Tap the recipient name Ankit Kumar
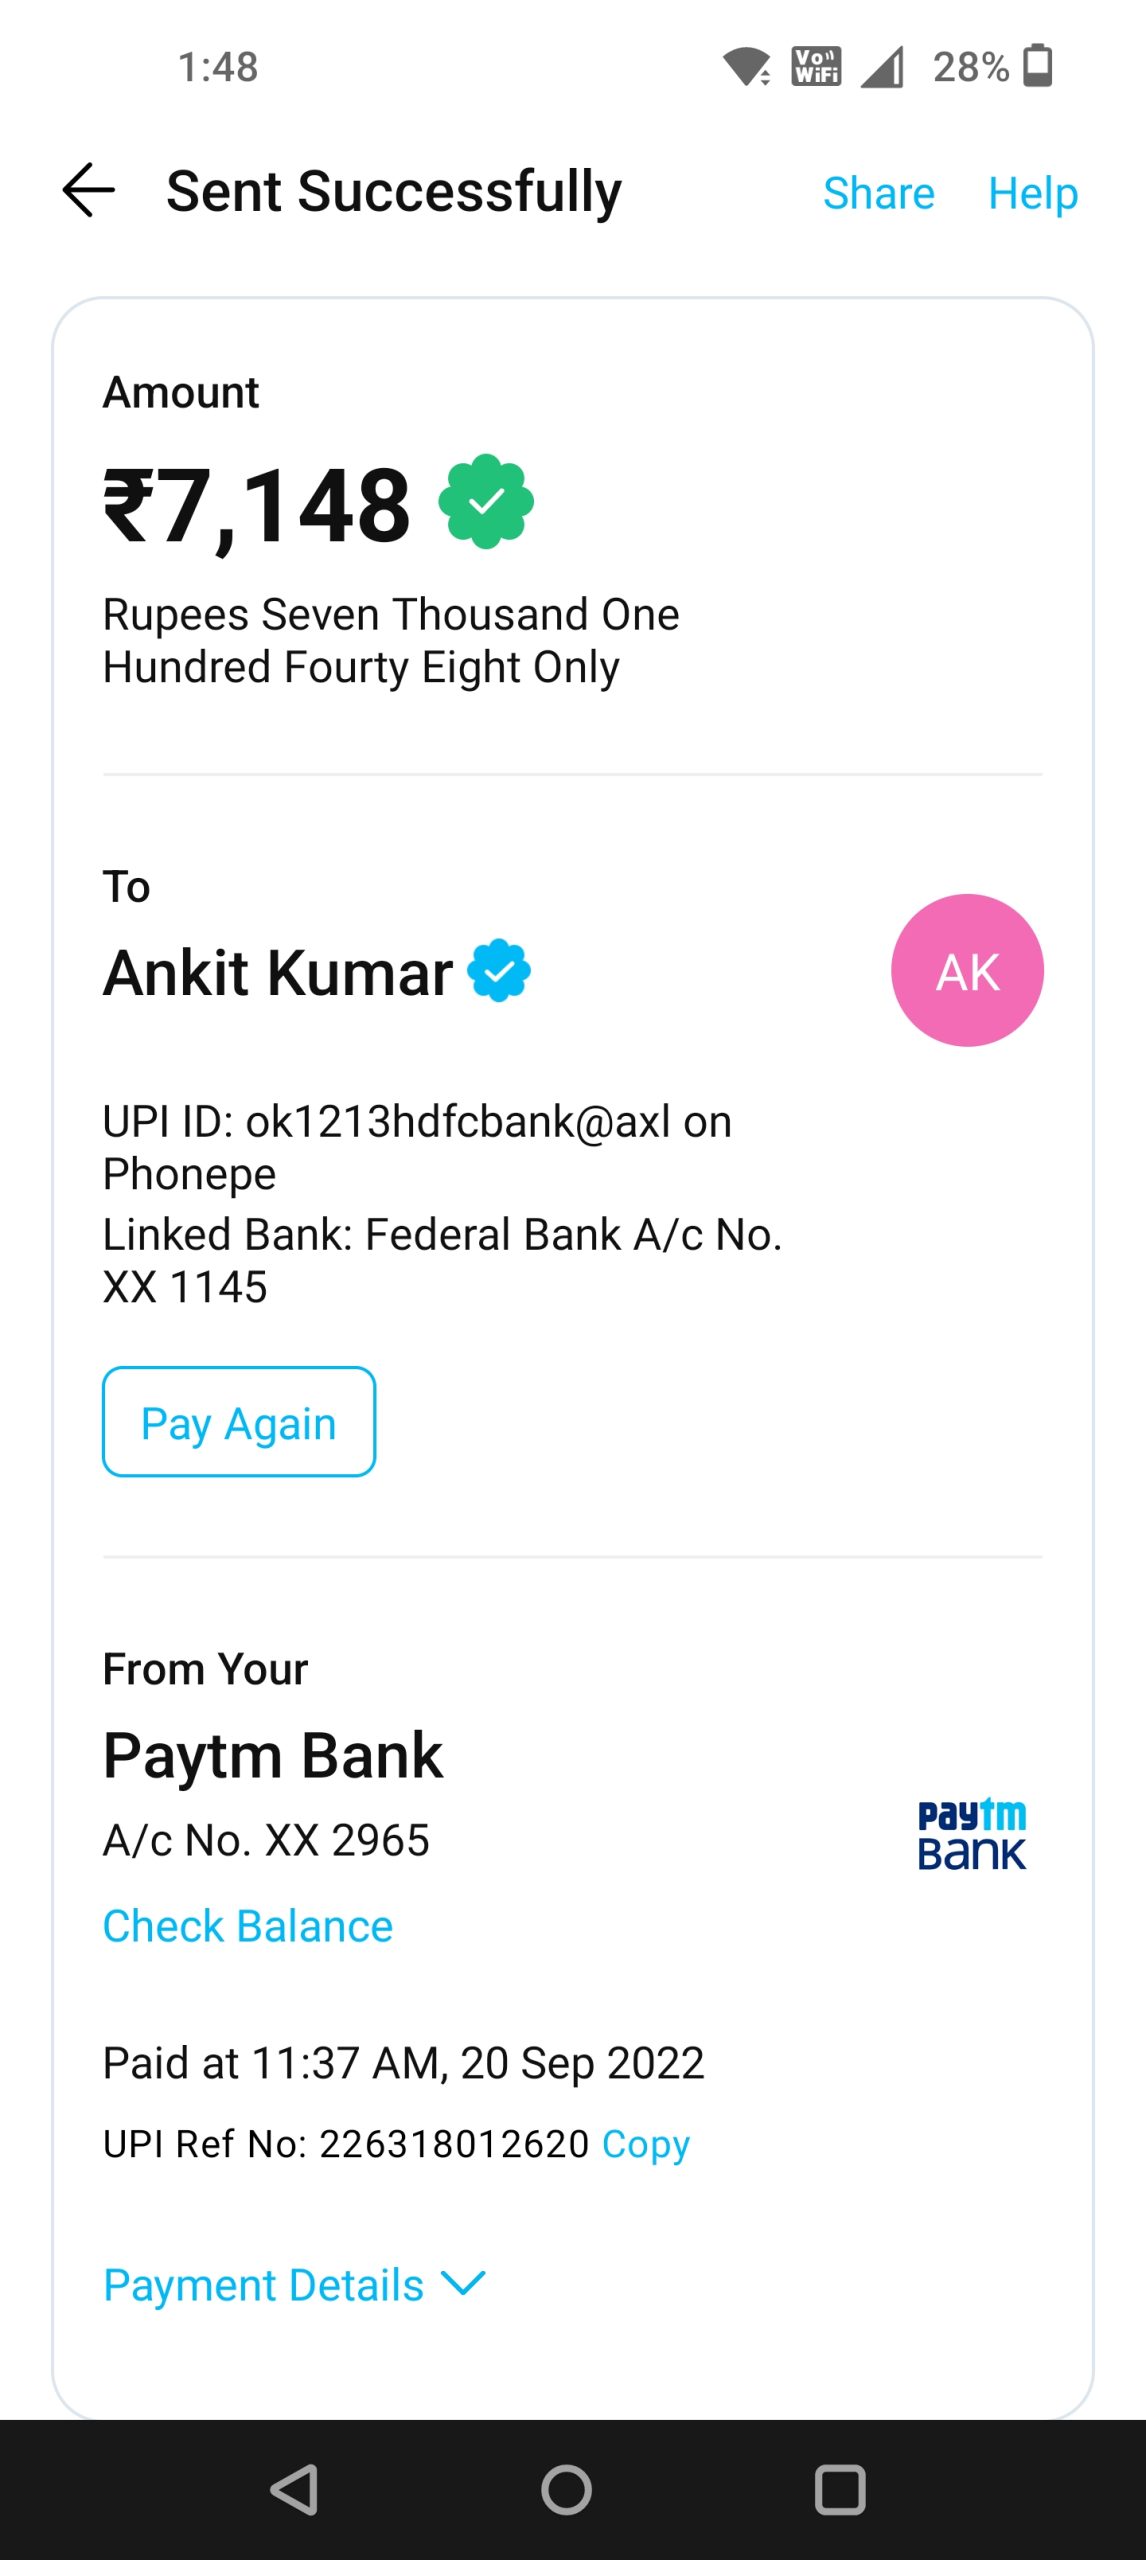The height and width of the screenshot is (2560, 1146). coord(278,972)
